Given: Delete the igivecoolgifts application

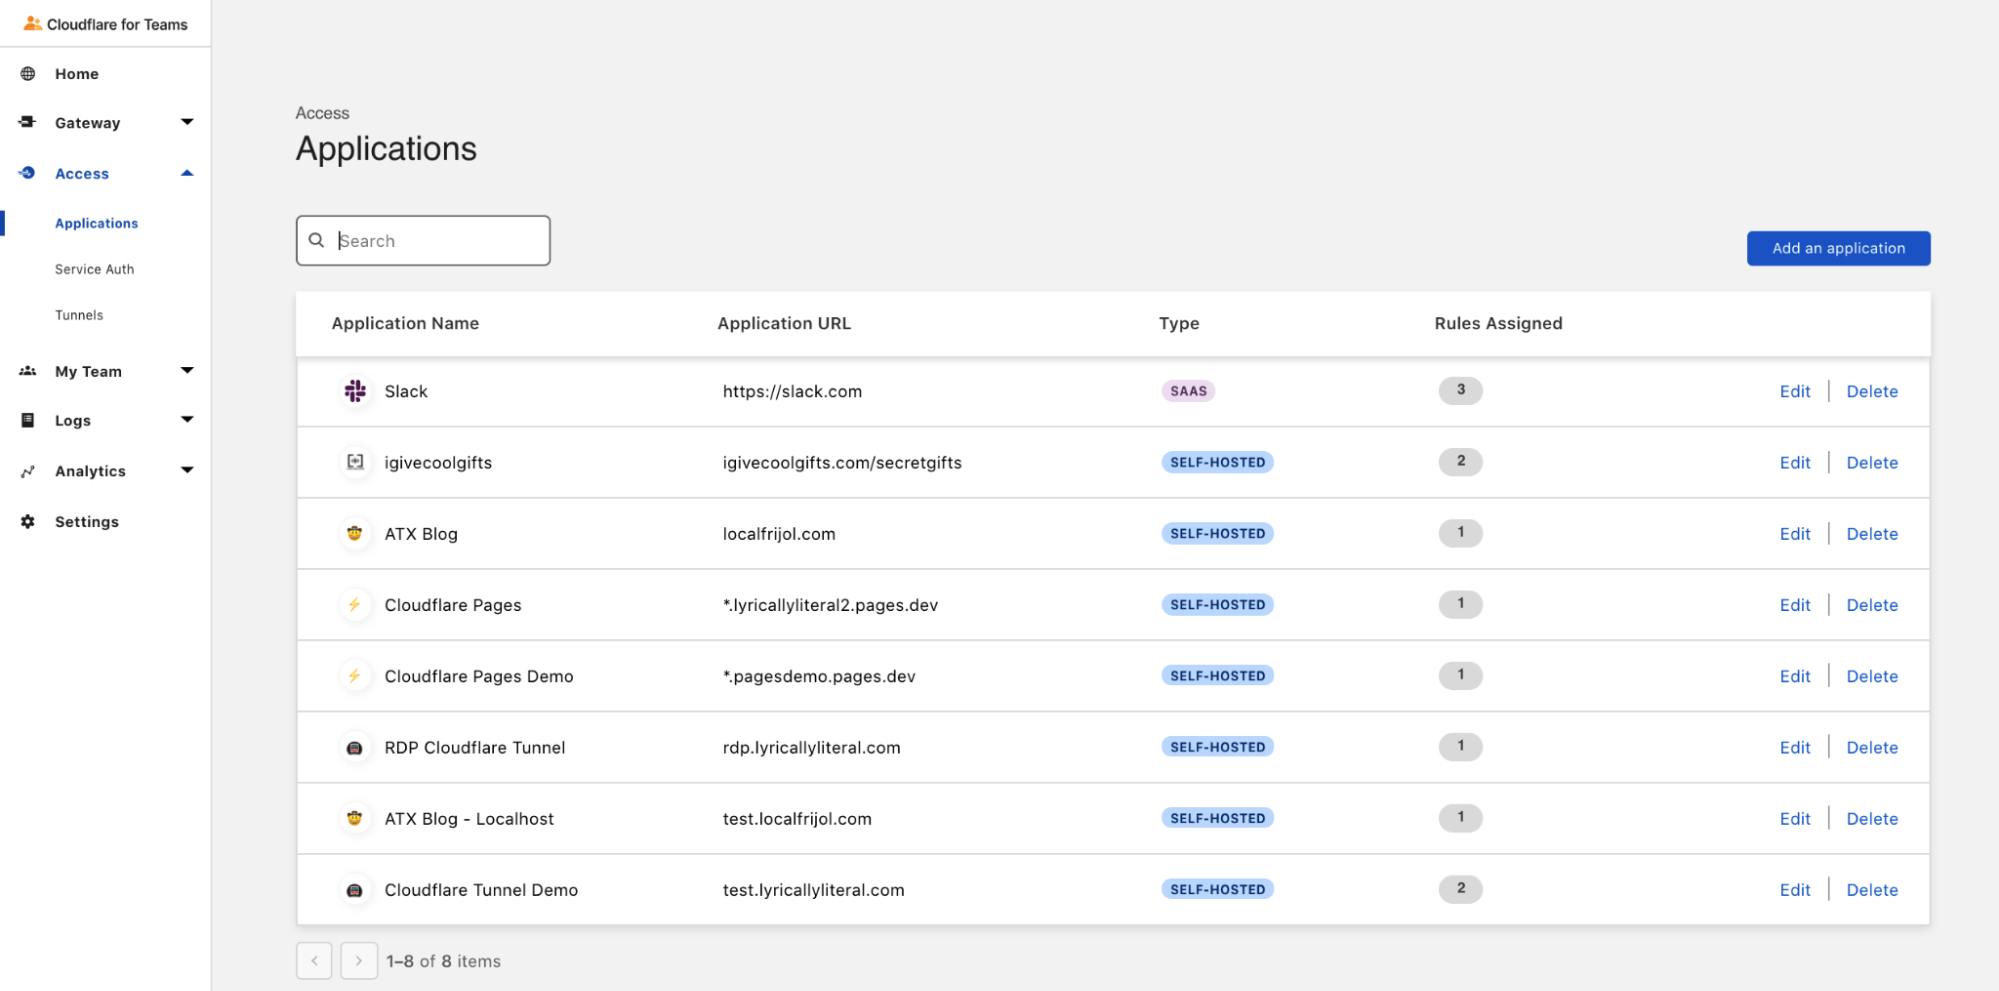Looking at the screenshot, I should point(1872,462).
